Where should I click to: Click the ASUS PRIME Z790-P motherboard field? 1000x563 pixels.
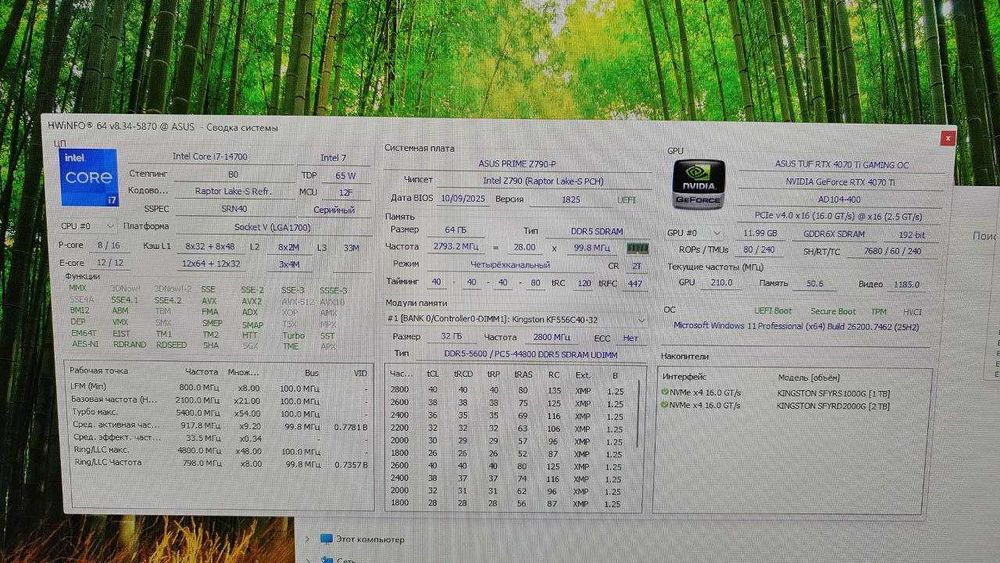coord(517,164)
